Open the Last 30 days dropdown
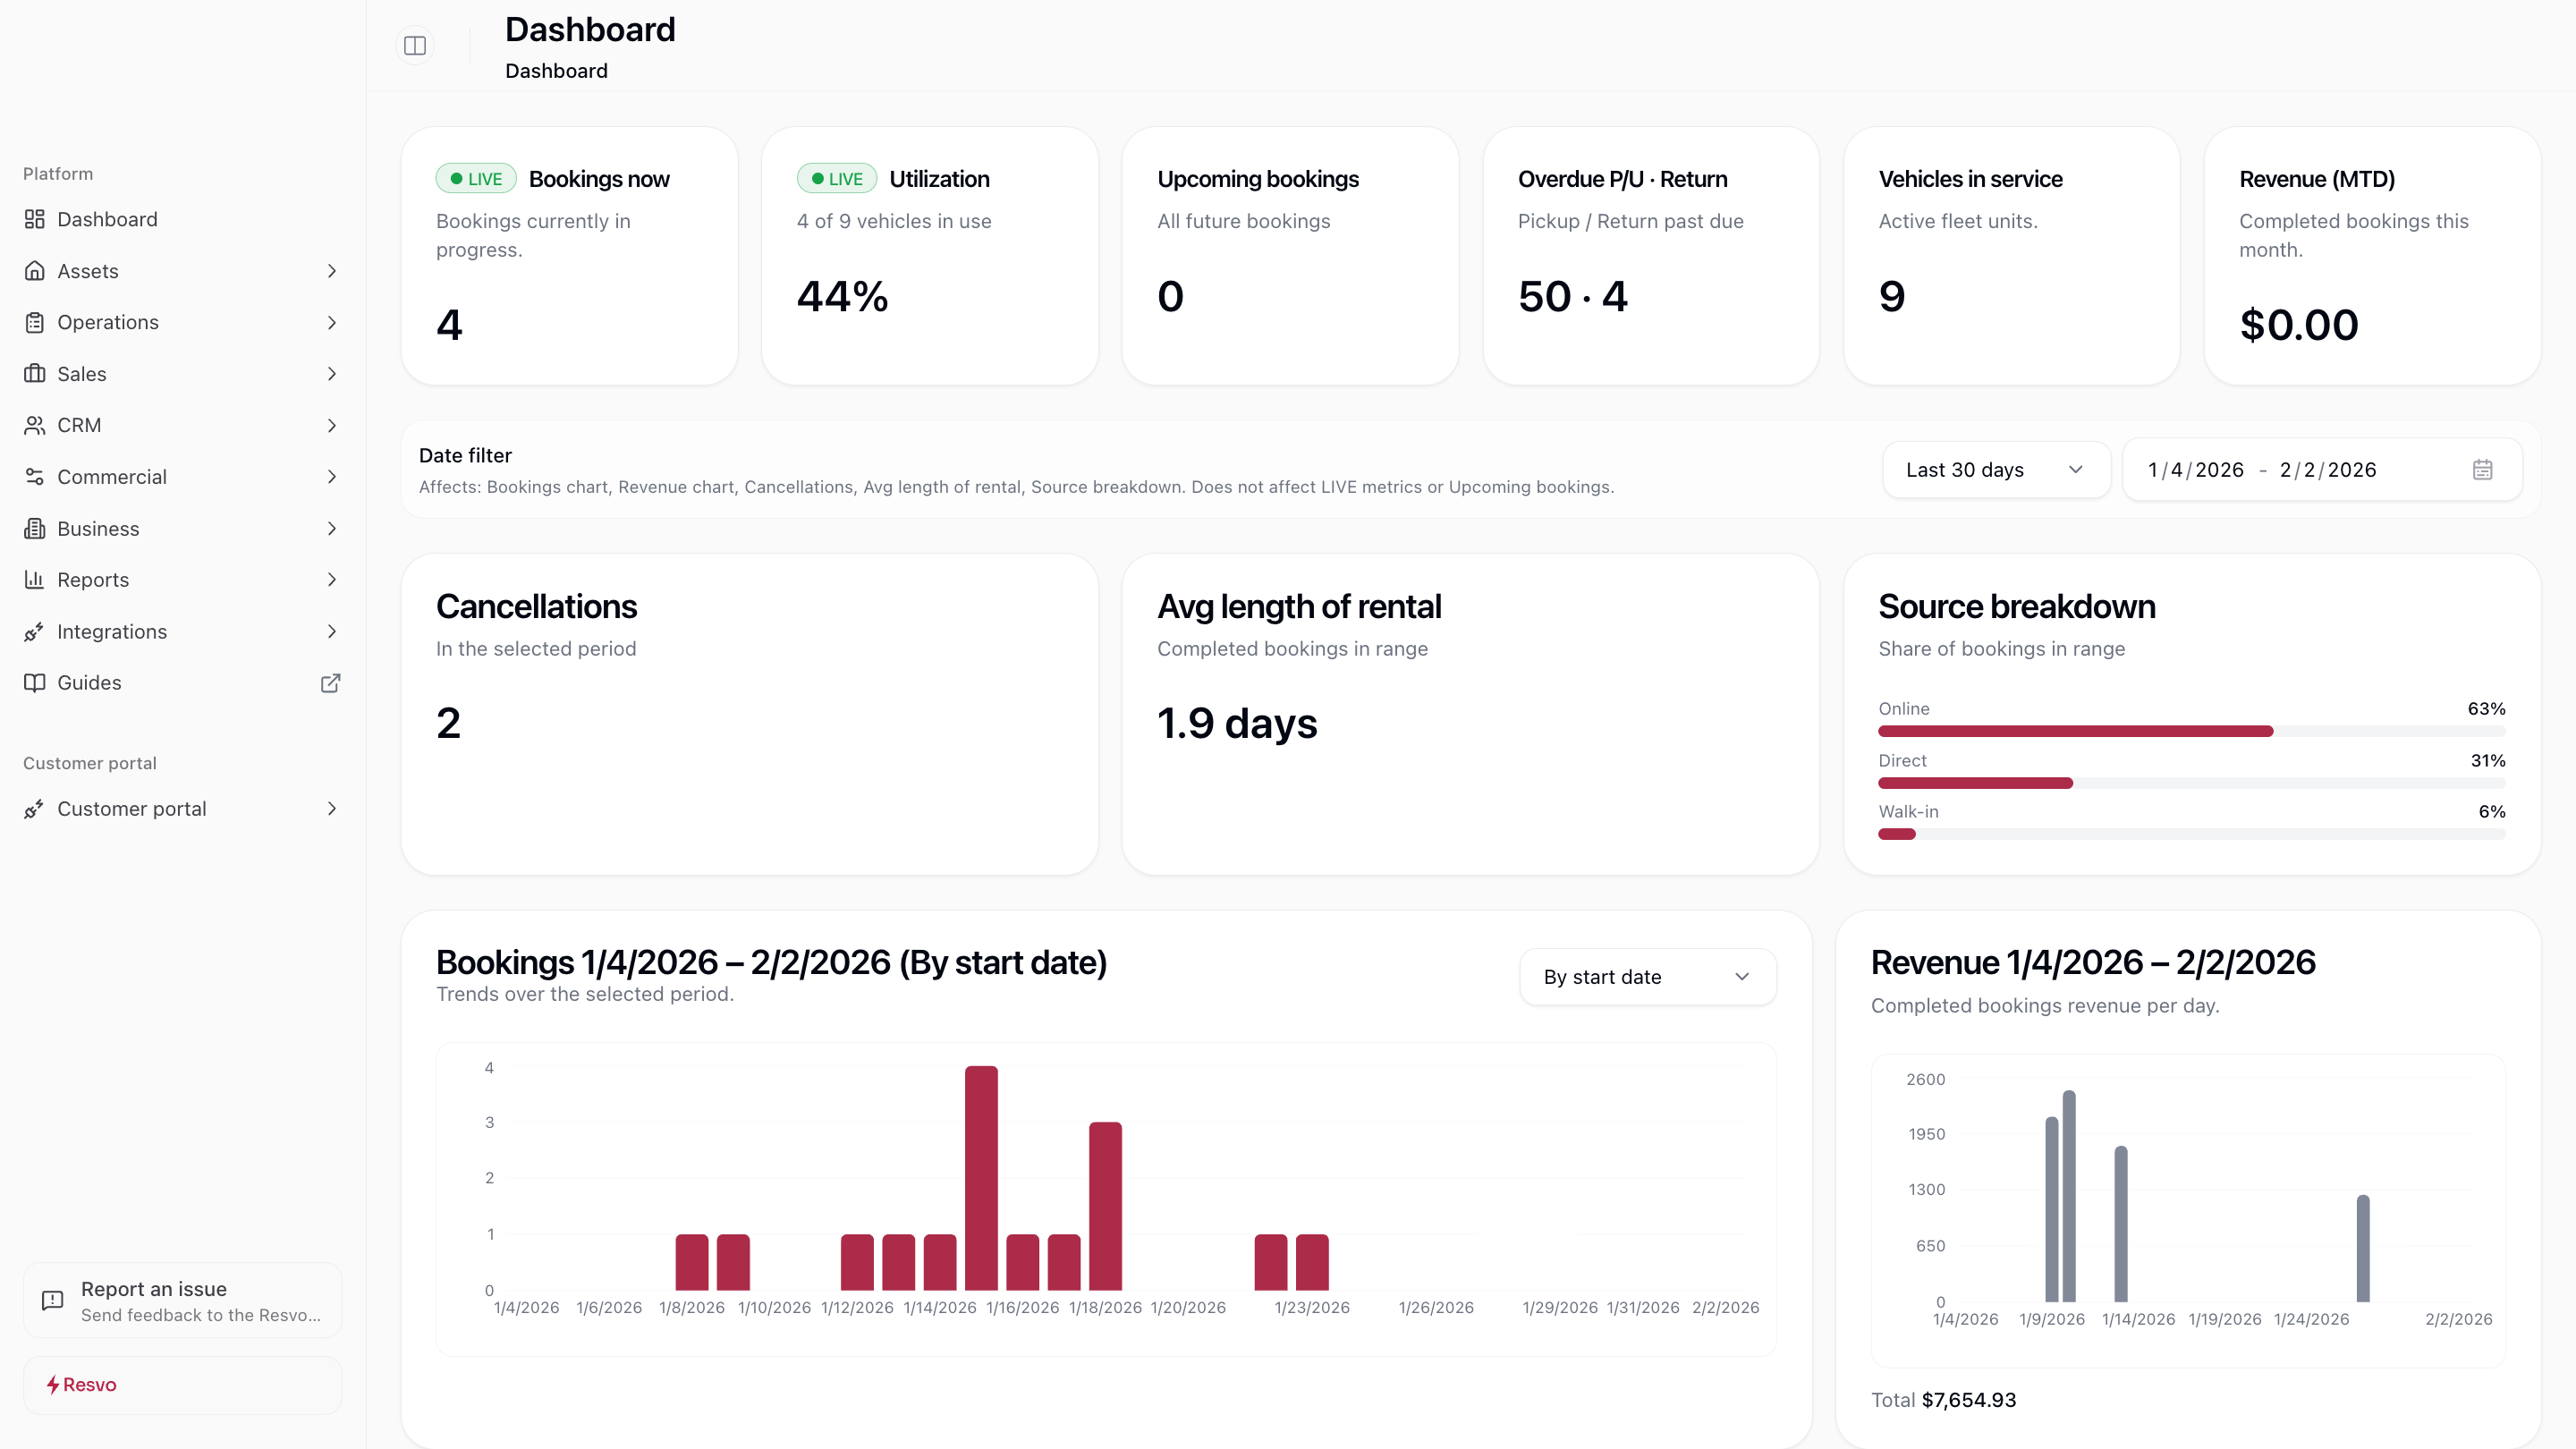Screen dimensions: 2576x1449 pyautogui.click(x=1996, y=469)
